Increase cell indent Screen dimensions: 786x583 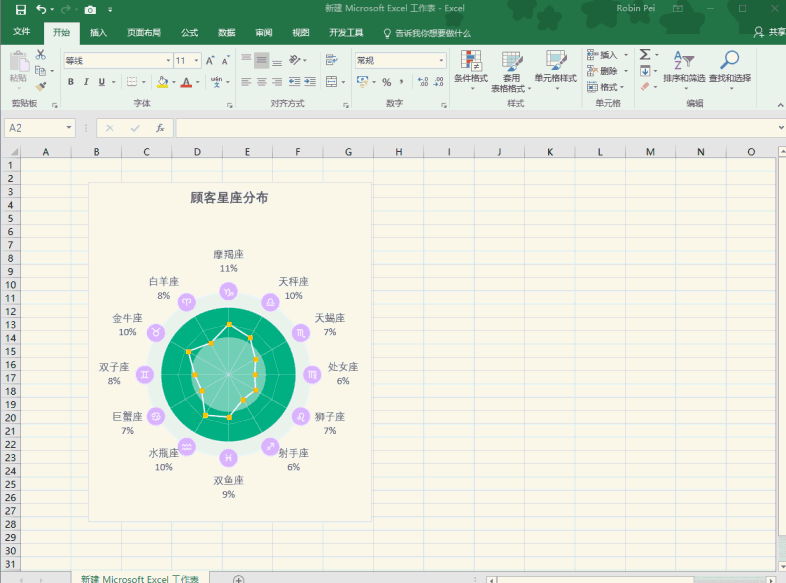point(310,82)
